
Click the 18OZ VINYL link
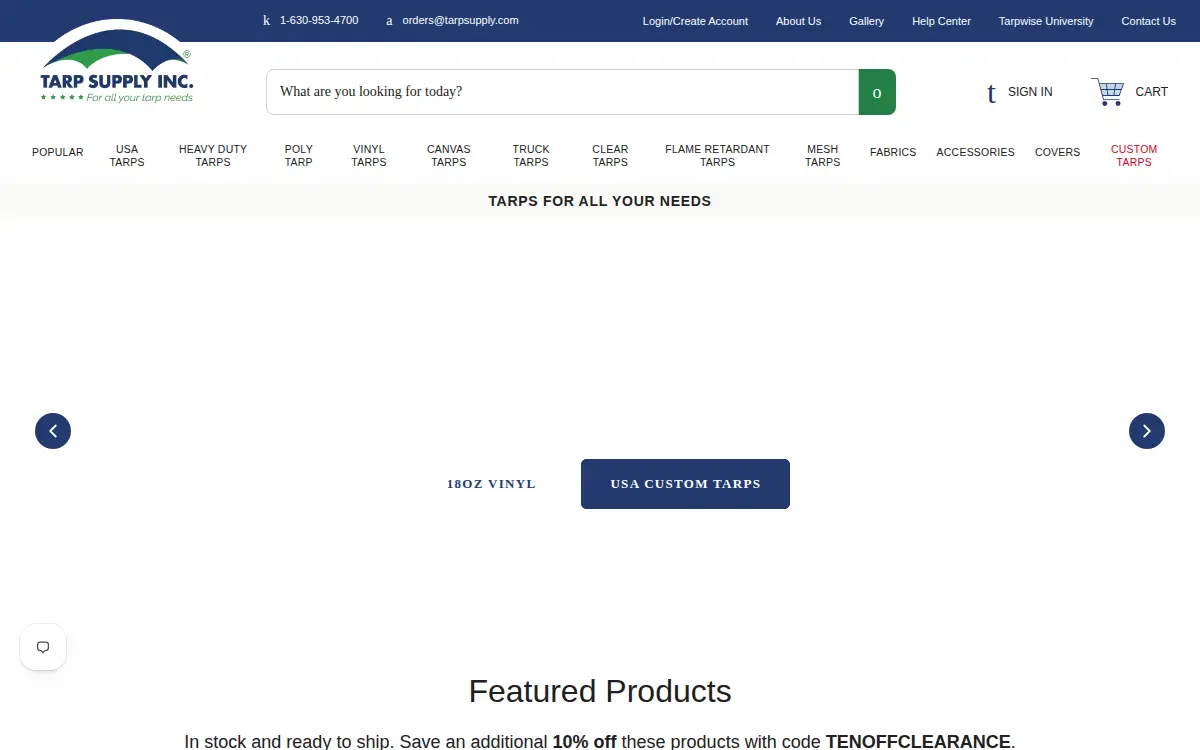[491, 484]
